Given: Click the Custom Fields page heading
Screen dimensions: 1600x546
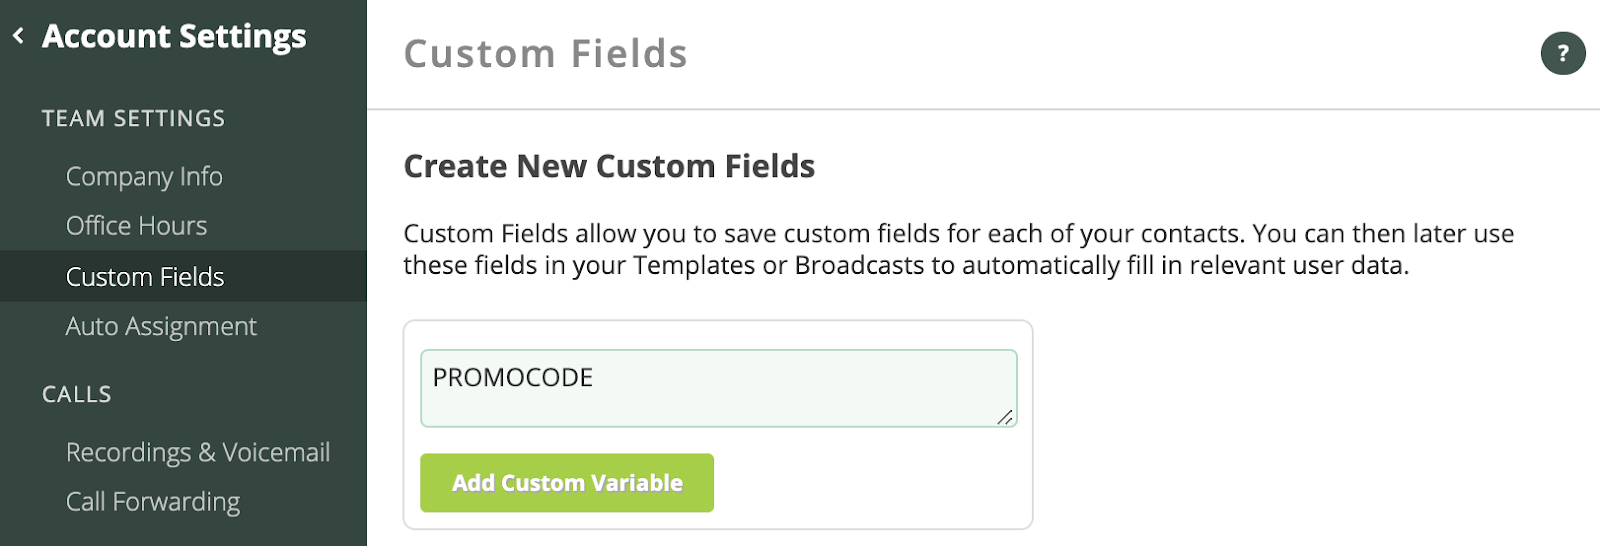Looking at the screenshot, I should pyautogui.click(x=545, y=54).
